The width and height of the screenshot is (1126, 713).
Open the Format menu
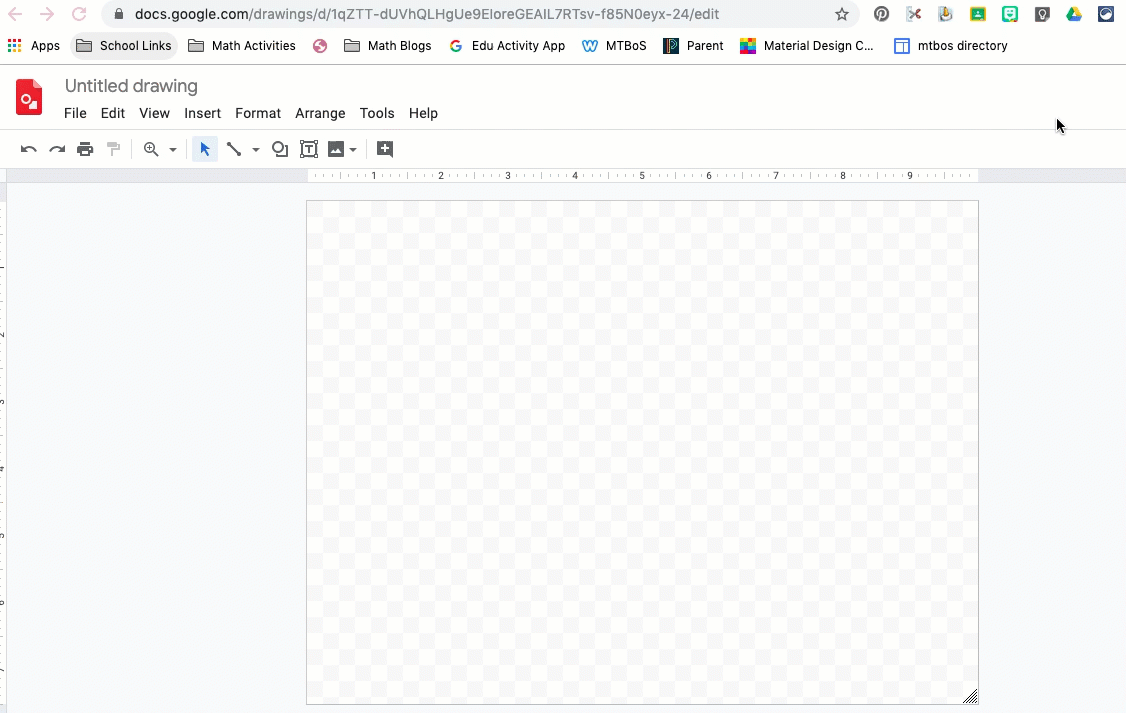(258, 113)
